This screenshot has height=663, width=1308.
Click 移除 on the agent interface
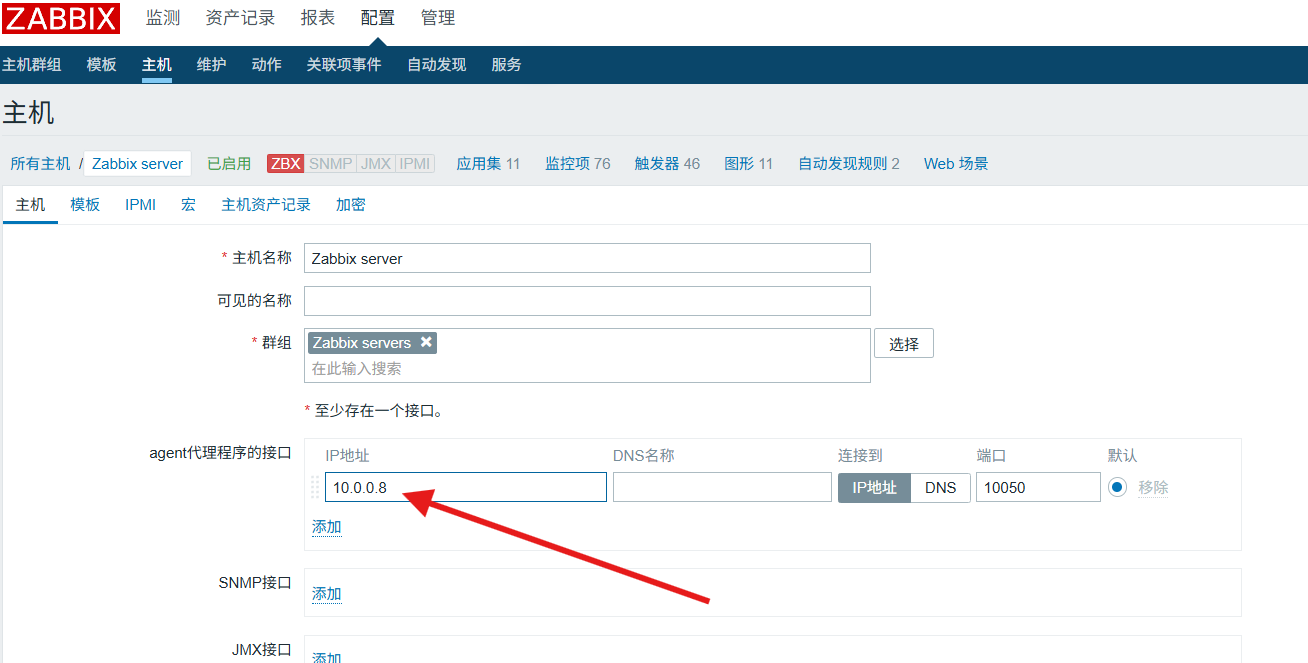(x=1153, y=487)
